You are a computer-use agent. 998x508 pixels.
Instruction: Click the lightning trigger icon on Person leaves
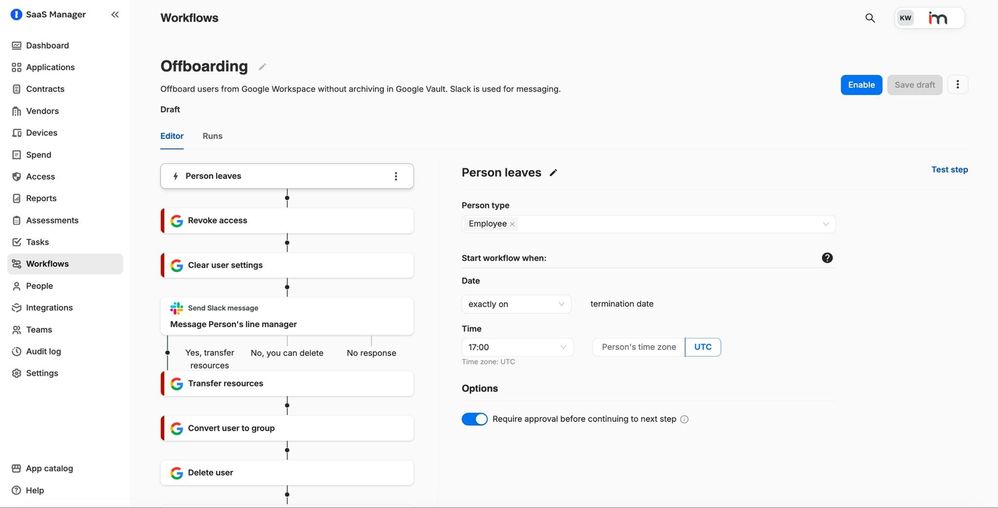point(176,176)
